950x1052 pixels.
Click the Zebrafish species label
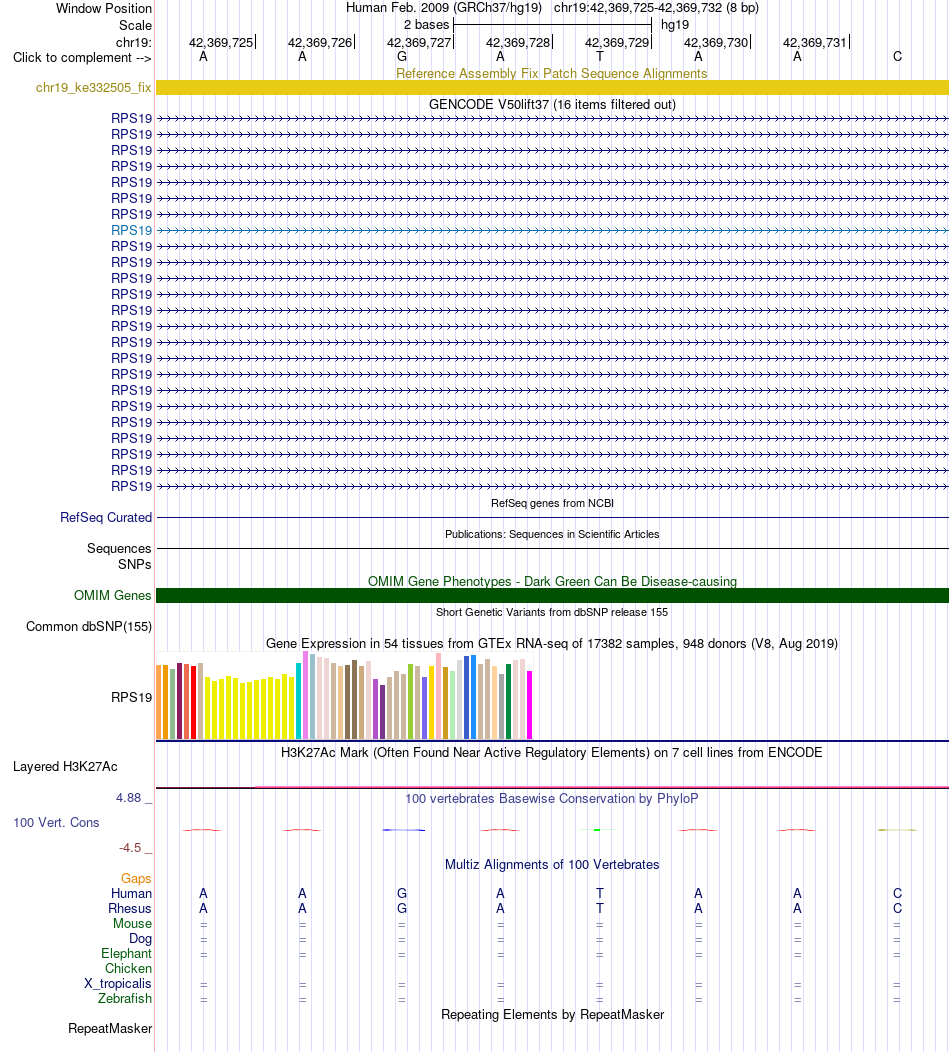click(x=125, y=998)
